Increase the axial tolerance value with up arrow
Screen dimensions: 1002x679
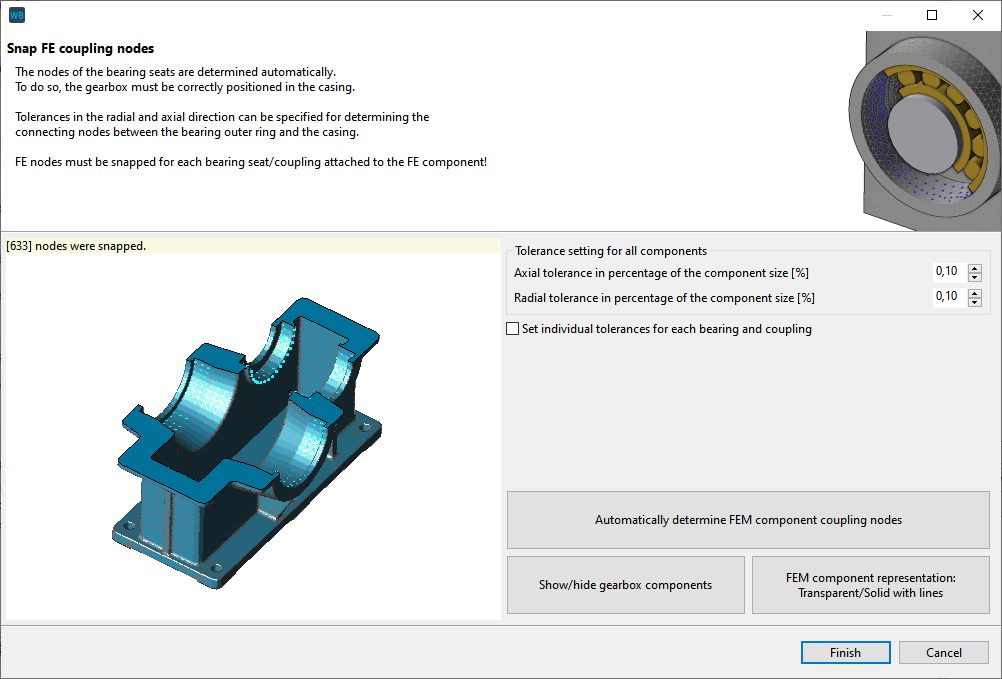[x=973, y=267]
